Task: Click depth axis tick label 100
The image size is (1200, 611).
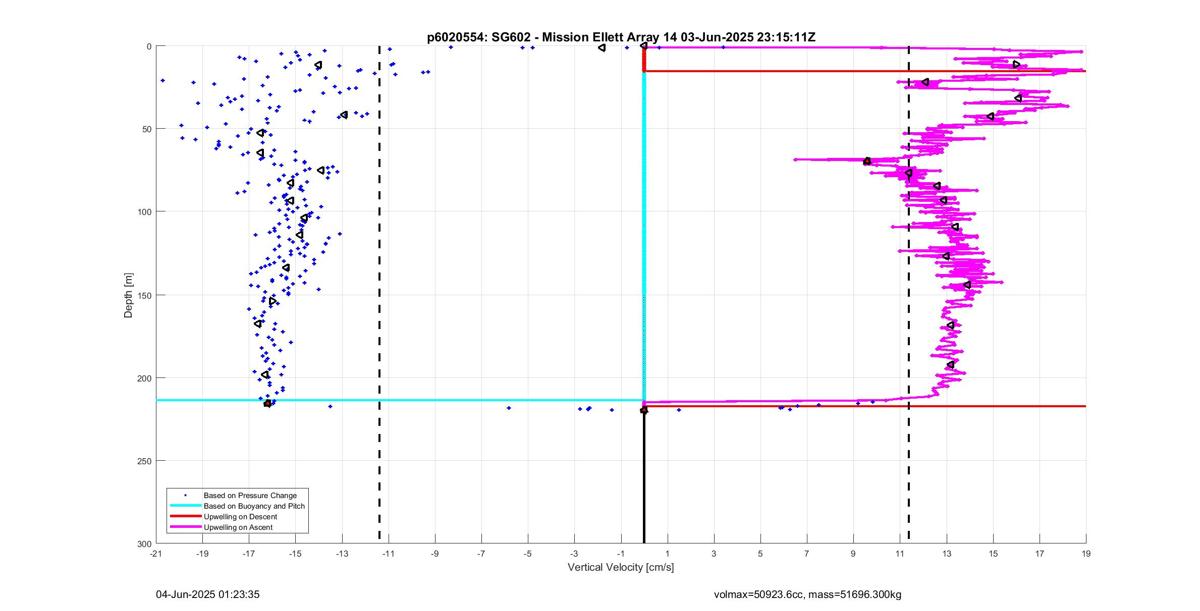Action: coord(144,212)
